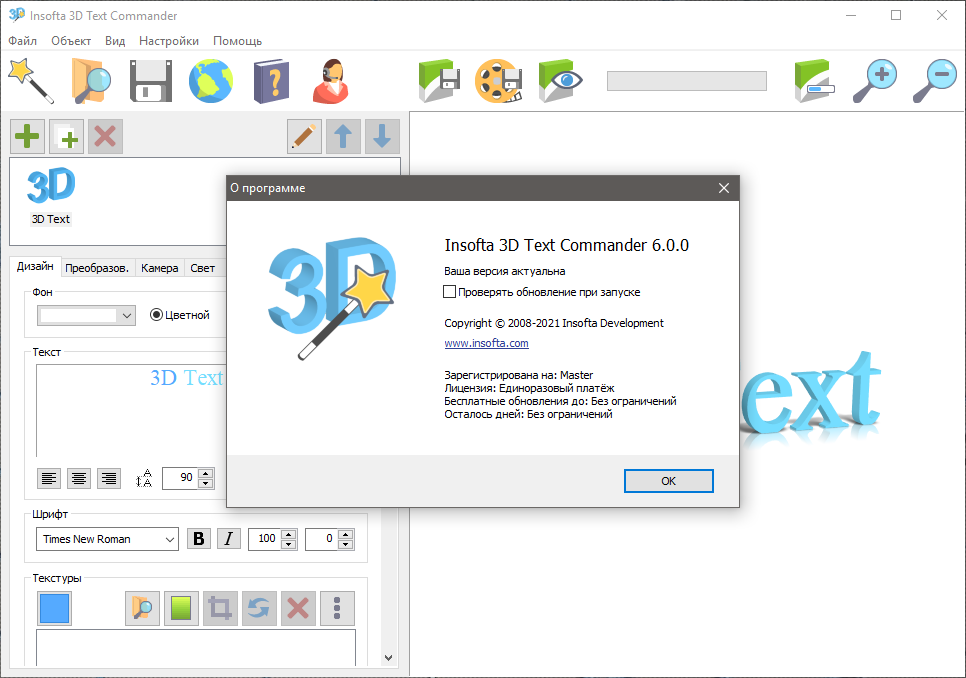Refresh texture with the rotate arrows icon
This screenshot has width=966, height=678.
259,608
